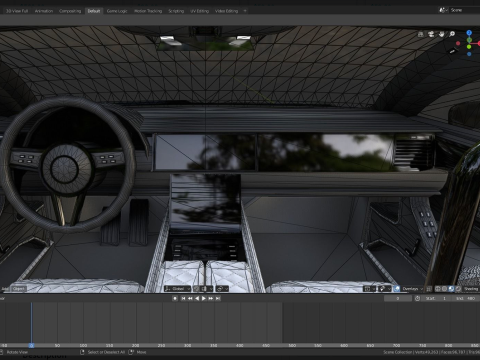This screenshot has width=480, height=360.
Task: Select solid shading mode
Action: [444, 289]
